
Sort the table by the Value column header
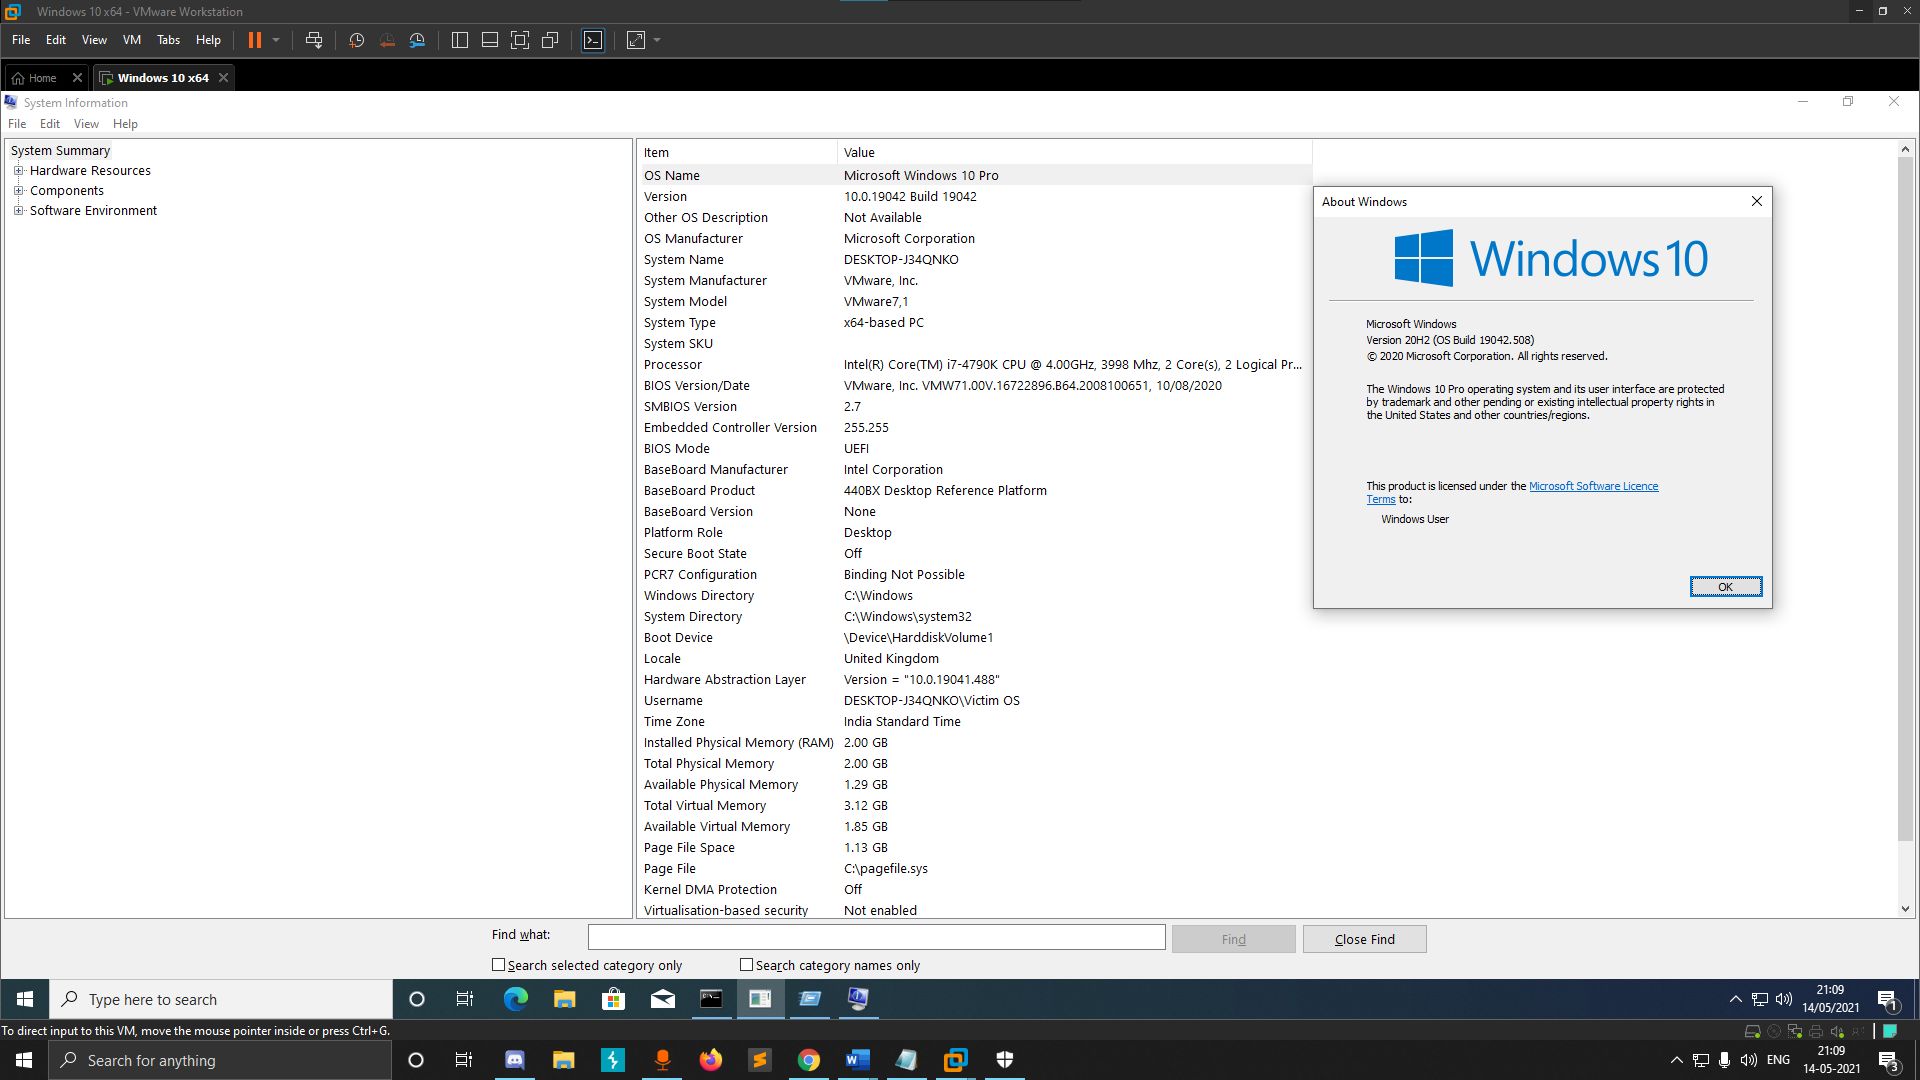click(1074, 152)
